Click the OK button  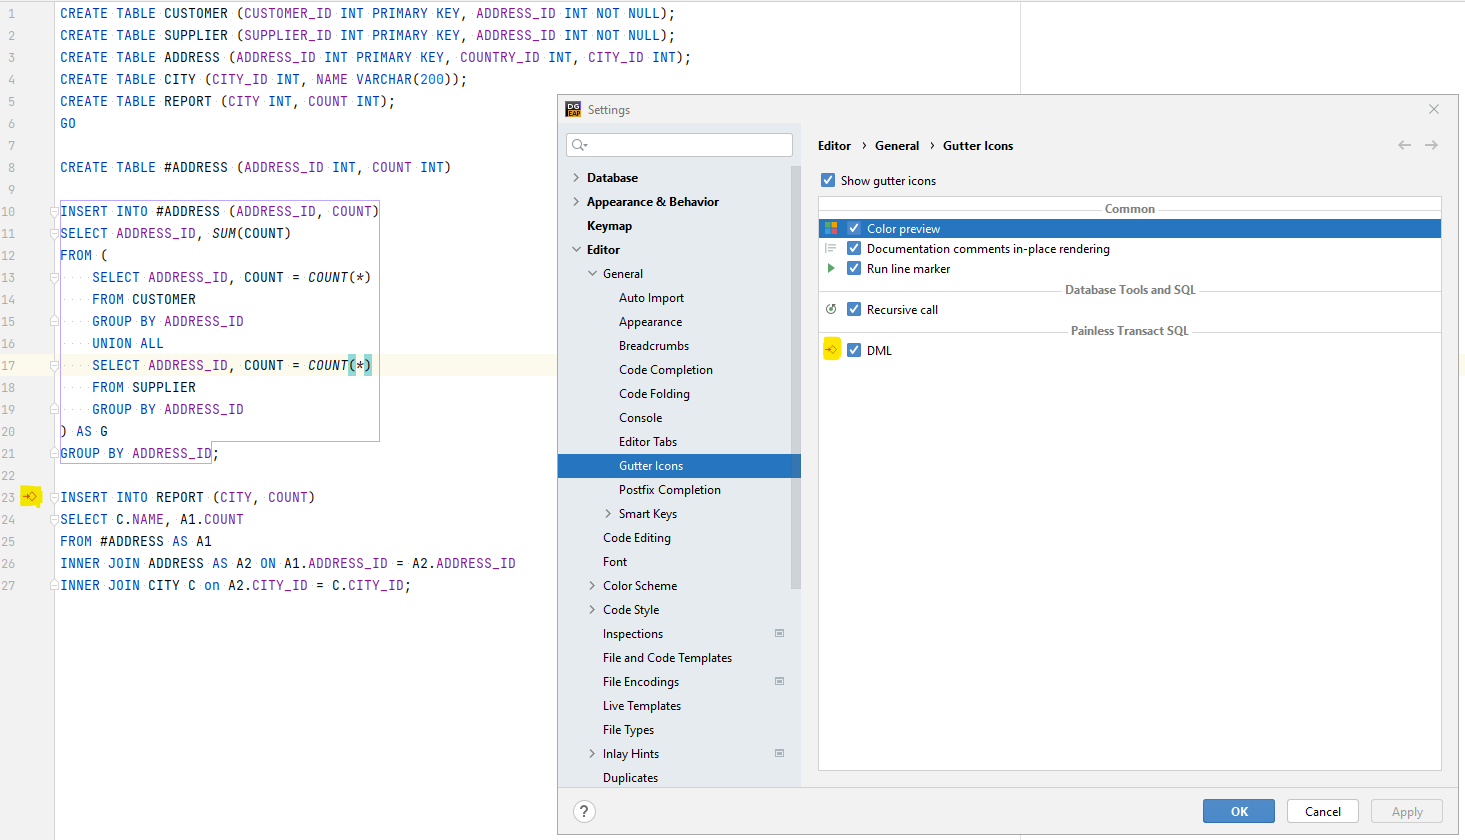click(x=1239, y=811)
